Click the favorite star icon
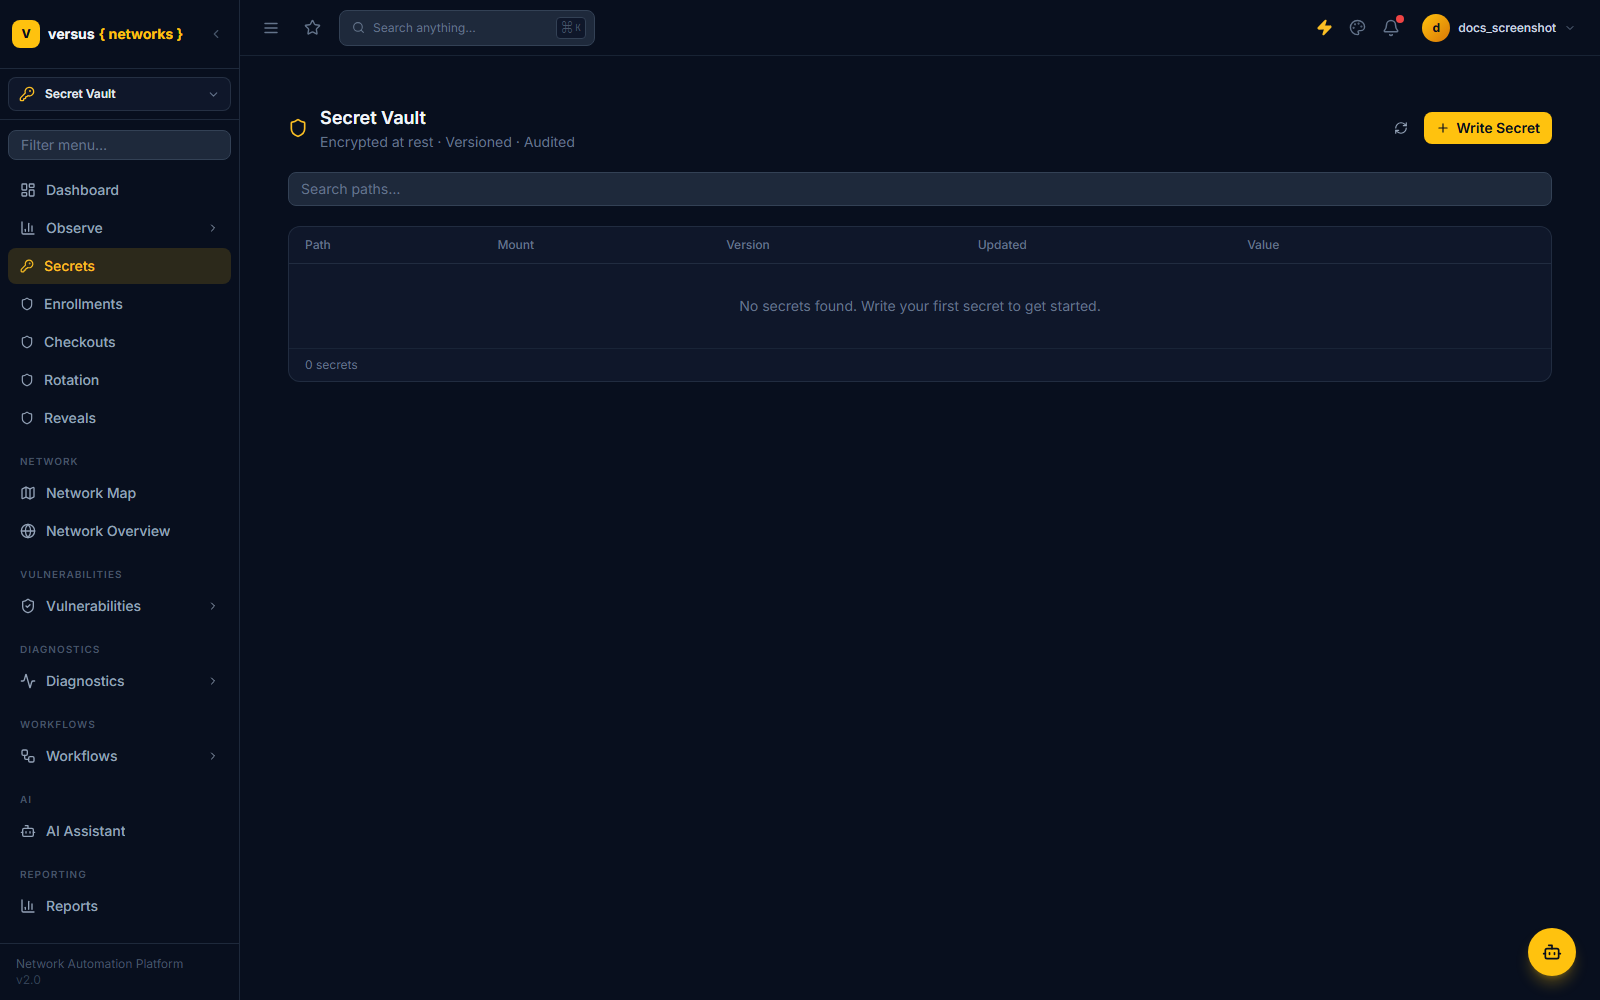Image resolution: width=1600 pixels, height=1000 pixels. coord(313,28)
